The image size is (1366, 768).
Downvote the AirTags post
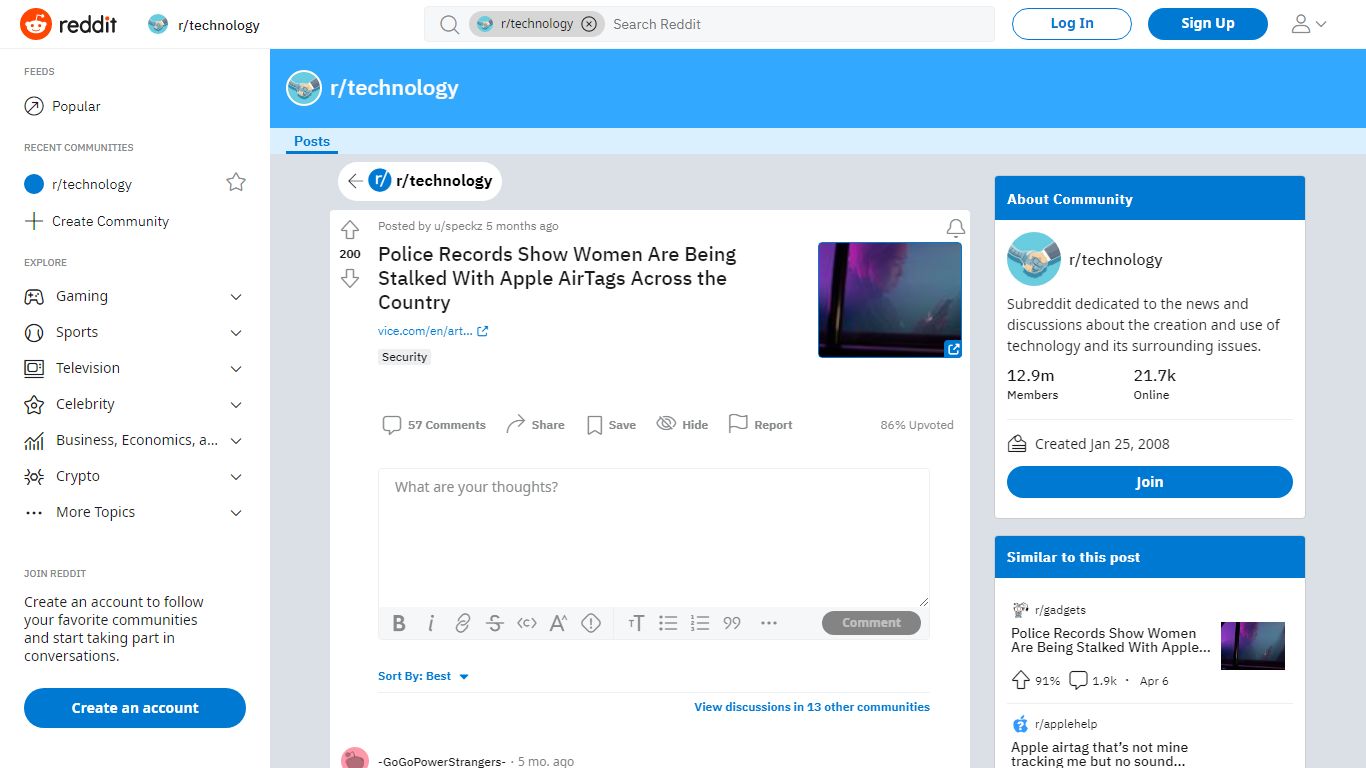(x=350, y=278)
